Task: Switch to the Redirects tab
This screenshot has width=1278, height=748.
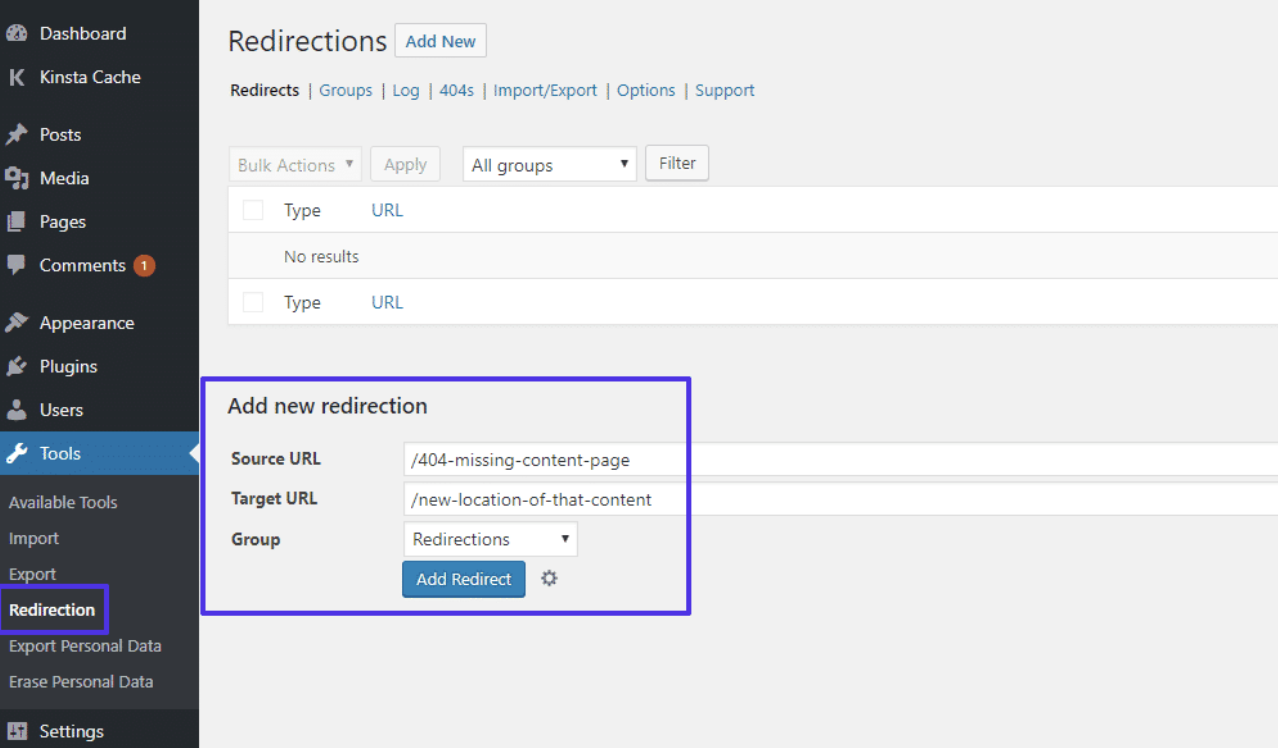Action: (x=265, y=90)
